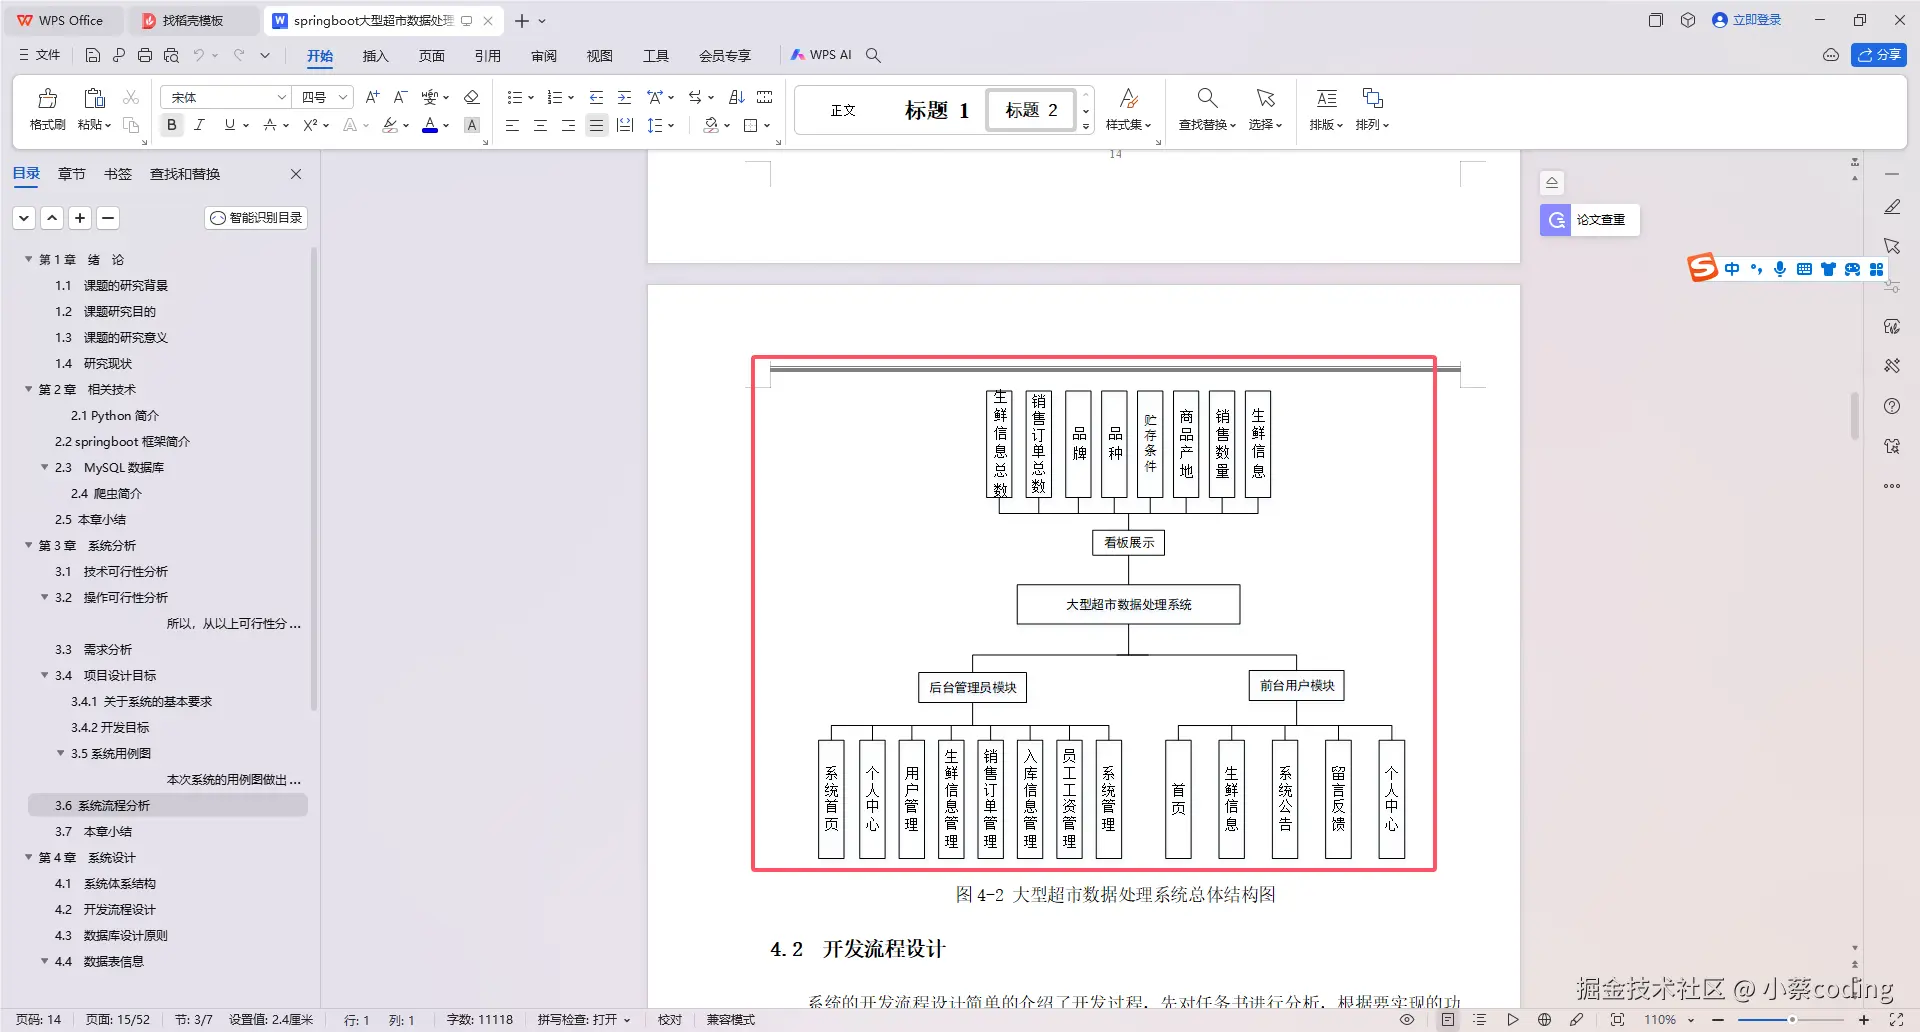
Task: Increase font size with A+ icon
Action: [x=372, y=97]
